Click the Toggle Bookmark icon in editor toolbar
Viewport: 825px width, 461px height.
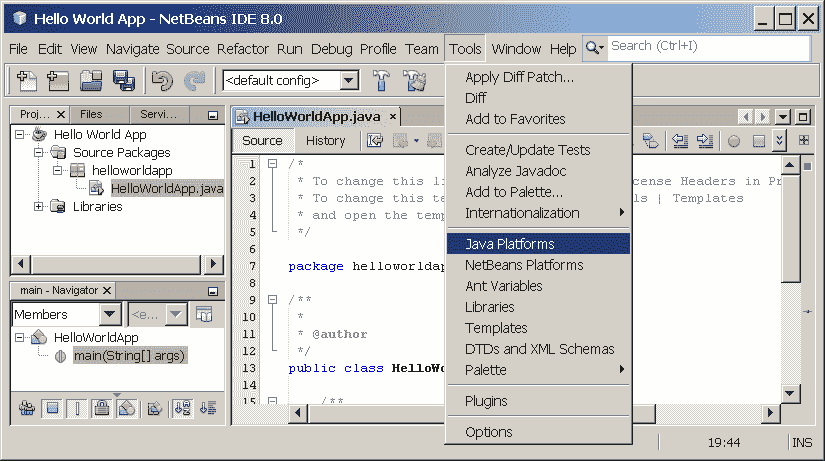click(x=651, y=141)
